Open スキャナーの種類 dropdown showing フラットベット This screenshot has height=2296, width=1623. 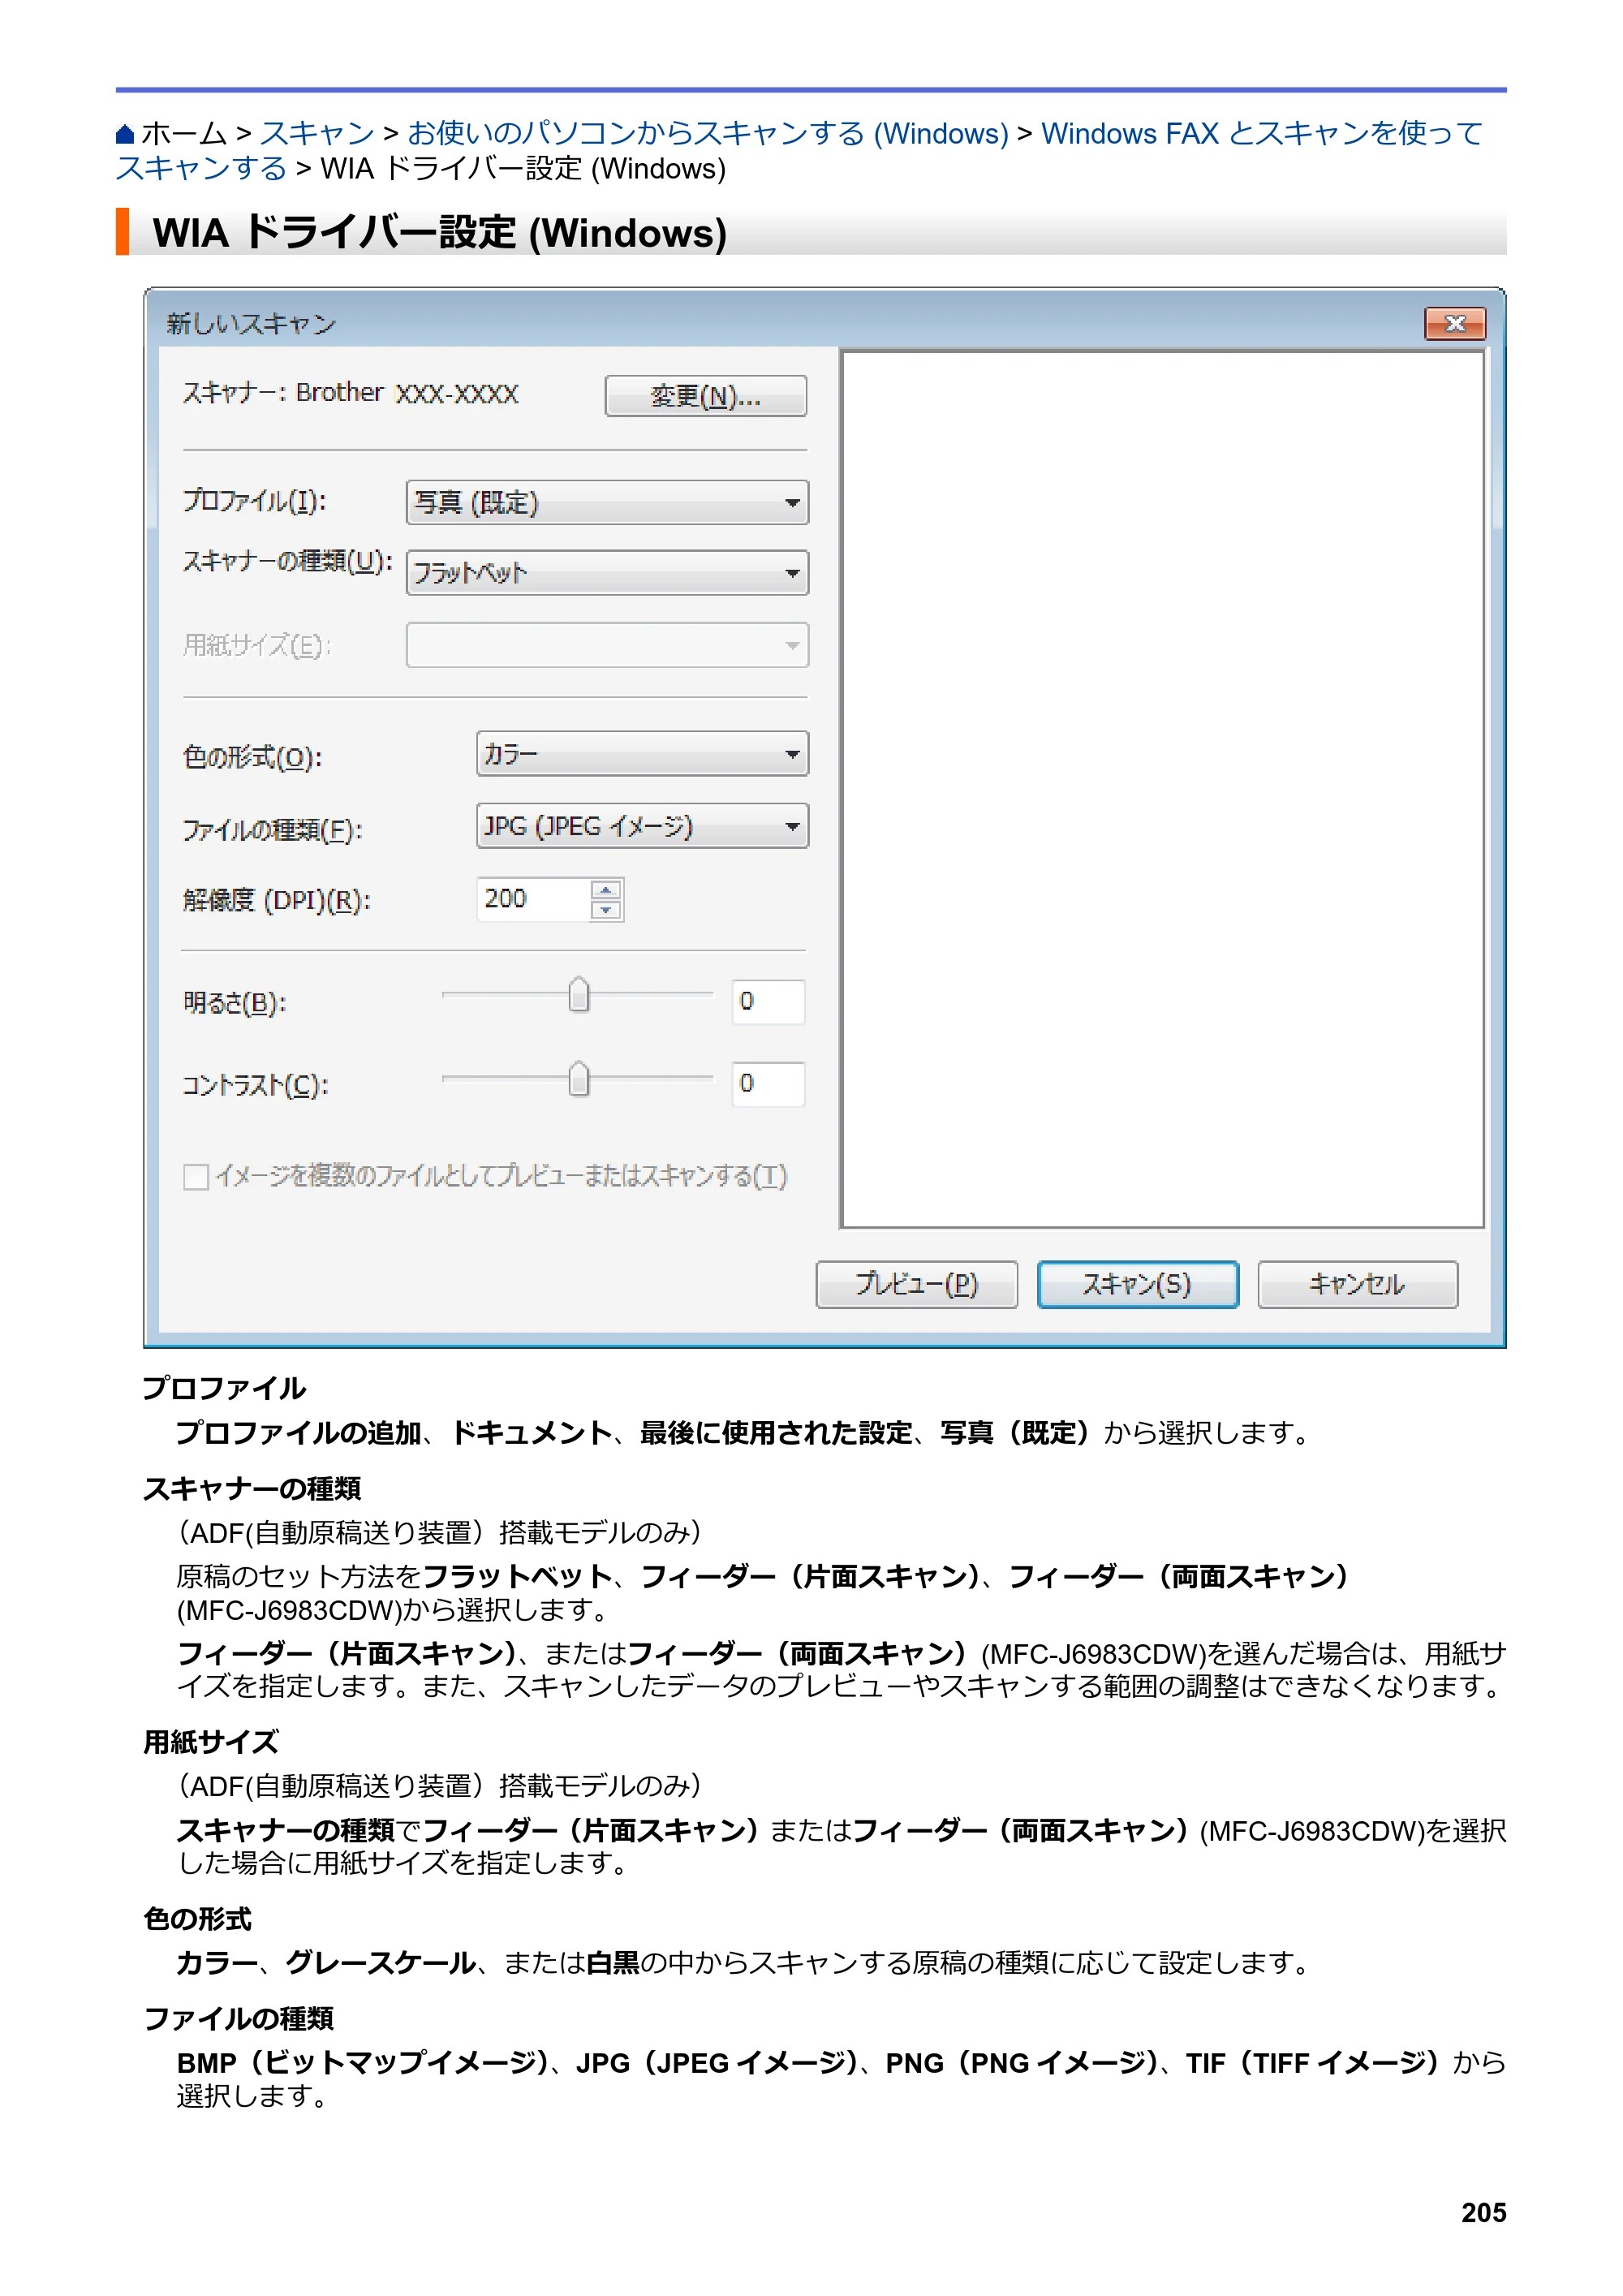(607, 573)
